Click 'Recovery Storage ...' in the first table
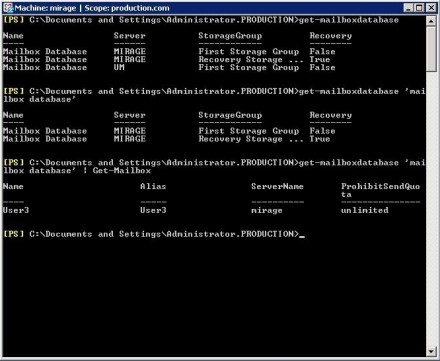 point(251,60)
